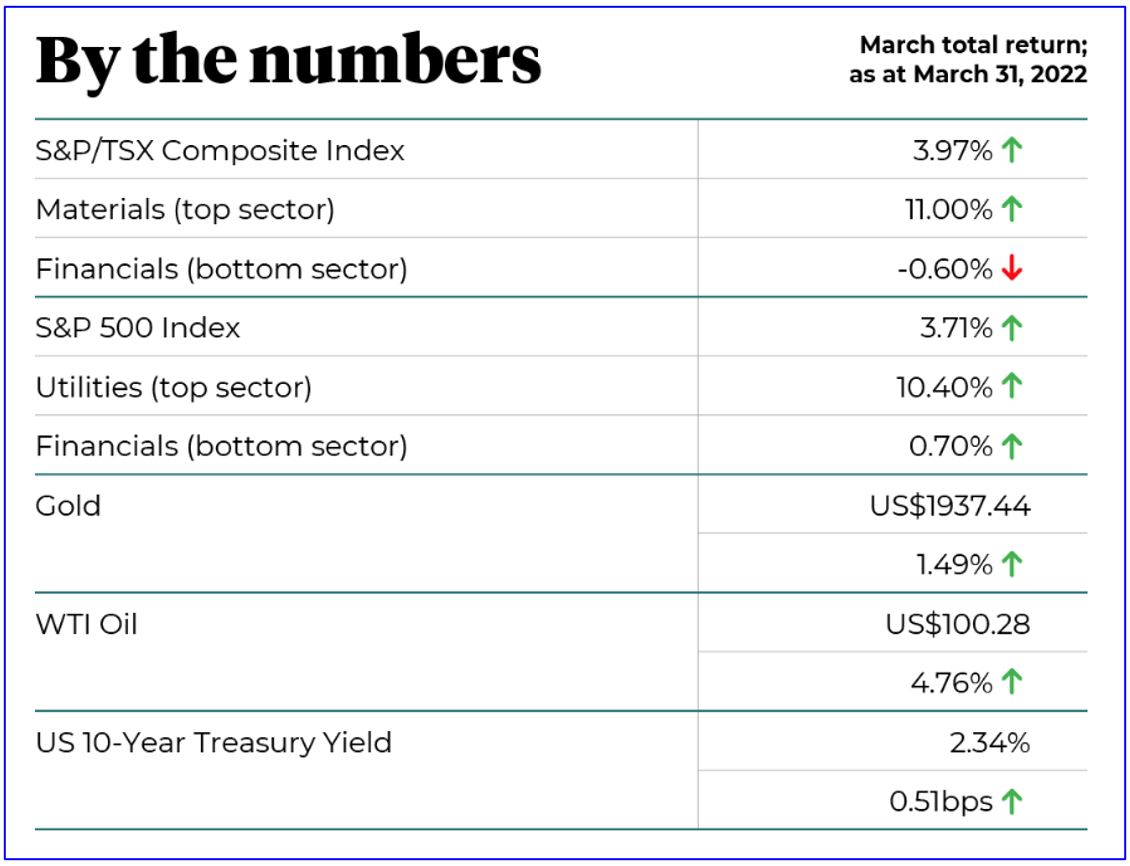1130x866 pixels.
Task: Click the "March total return" date note
Action: [x=968, y=60]
